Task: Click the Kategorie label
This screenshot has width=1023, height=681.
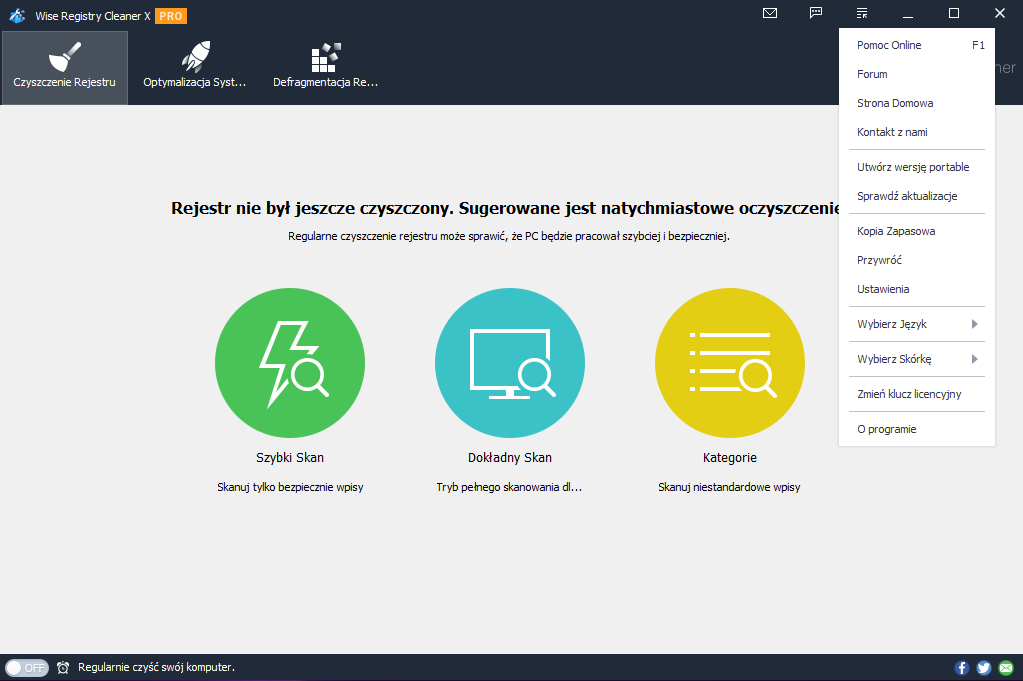Action: point(729,458)
